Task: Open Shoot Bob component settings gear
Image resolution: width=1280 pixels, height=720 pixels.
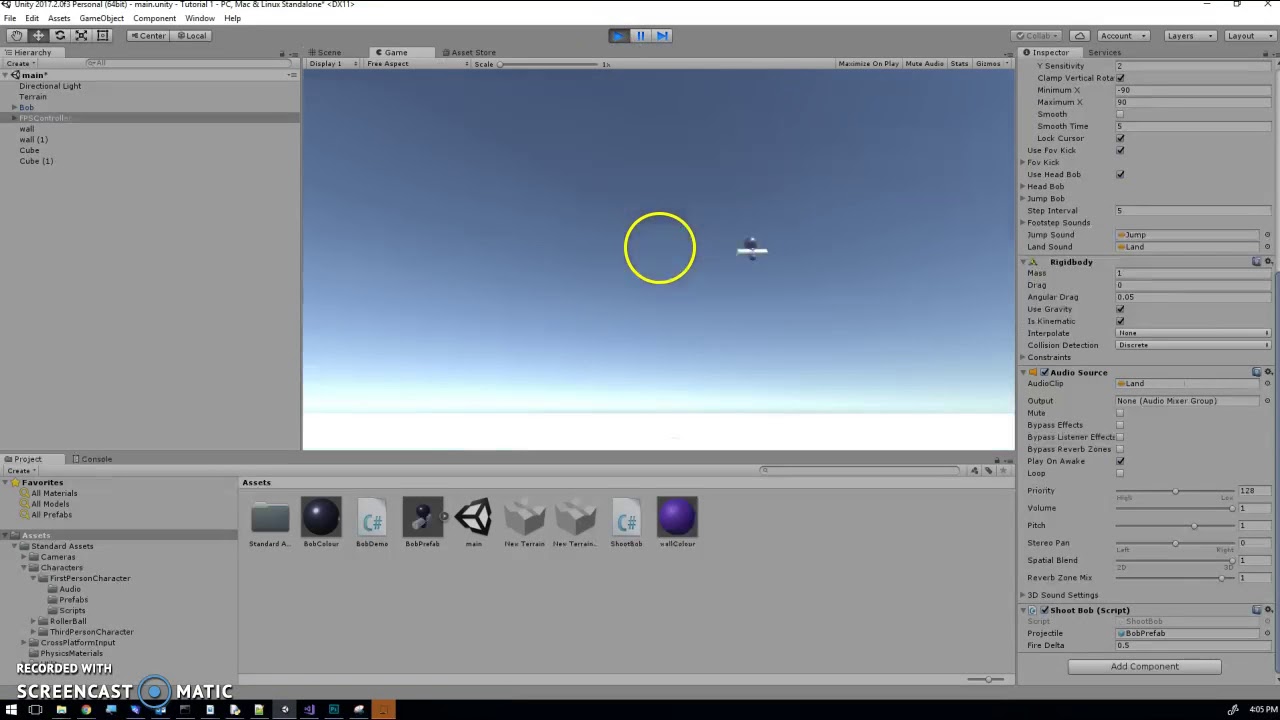Action: 1267,610
